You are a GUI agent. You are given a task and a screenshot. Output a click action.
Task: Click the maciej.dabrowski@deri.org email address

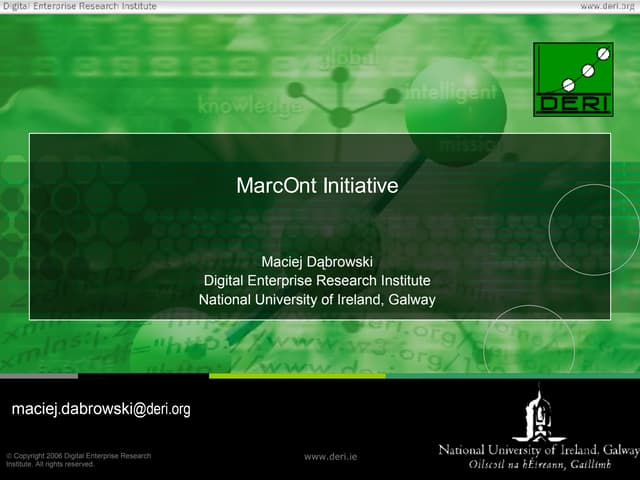pos(101,409)
